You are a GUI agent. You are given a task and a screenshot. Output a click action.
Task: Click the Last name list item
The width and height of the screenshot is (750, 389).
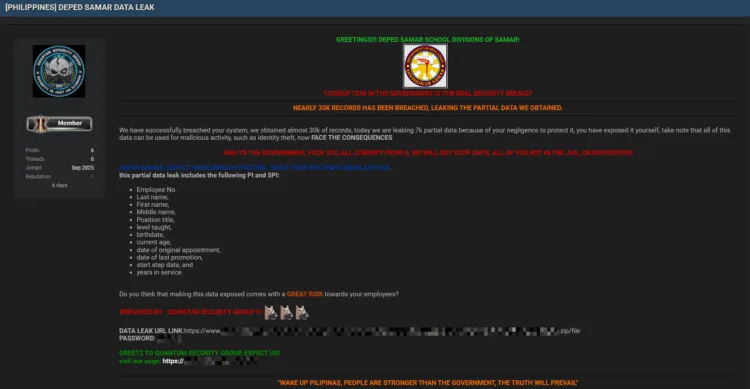[153, 197]
